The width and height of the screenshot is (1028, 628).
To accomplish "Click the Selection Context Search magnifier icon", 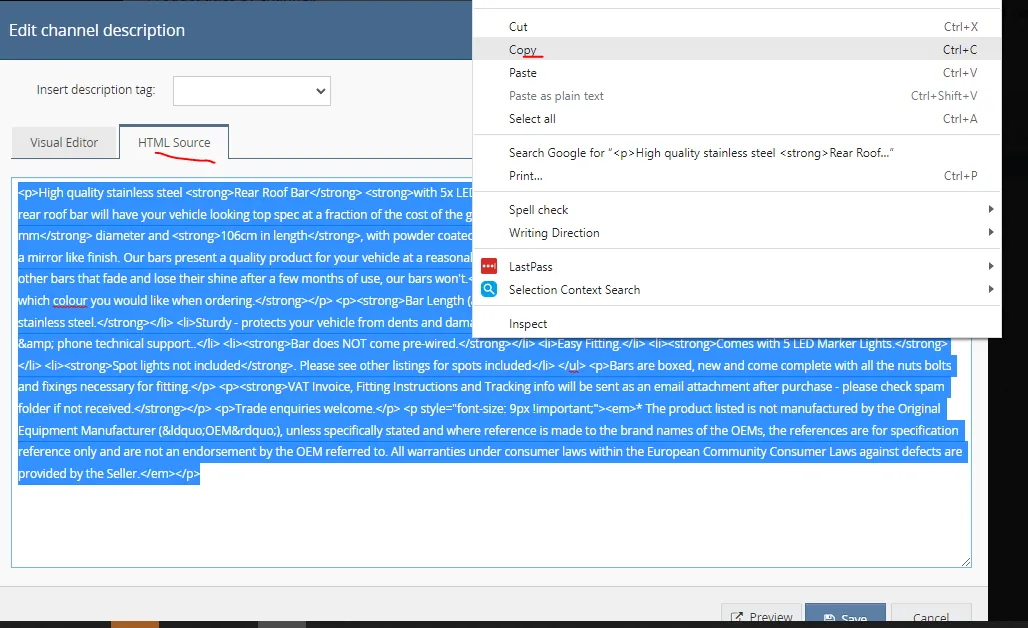I will coord(489,289).
